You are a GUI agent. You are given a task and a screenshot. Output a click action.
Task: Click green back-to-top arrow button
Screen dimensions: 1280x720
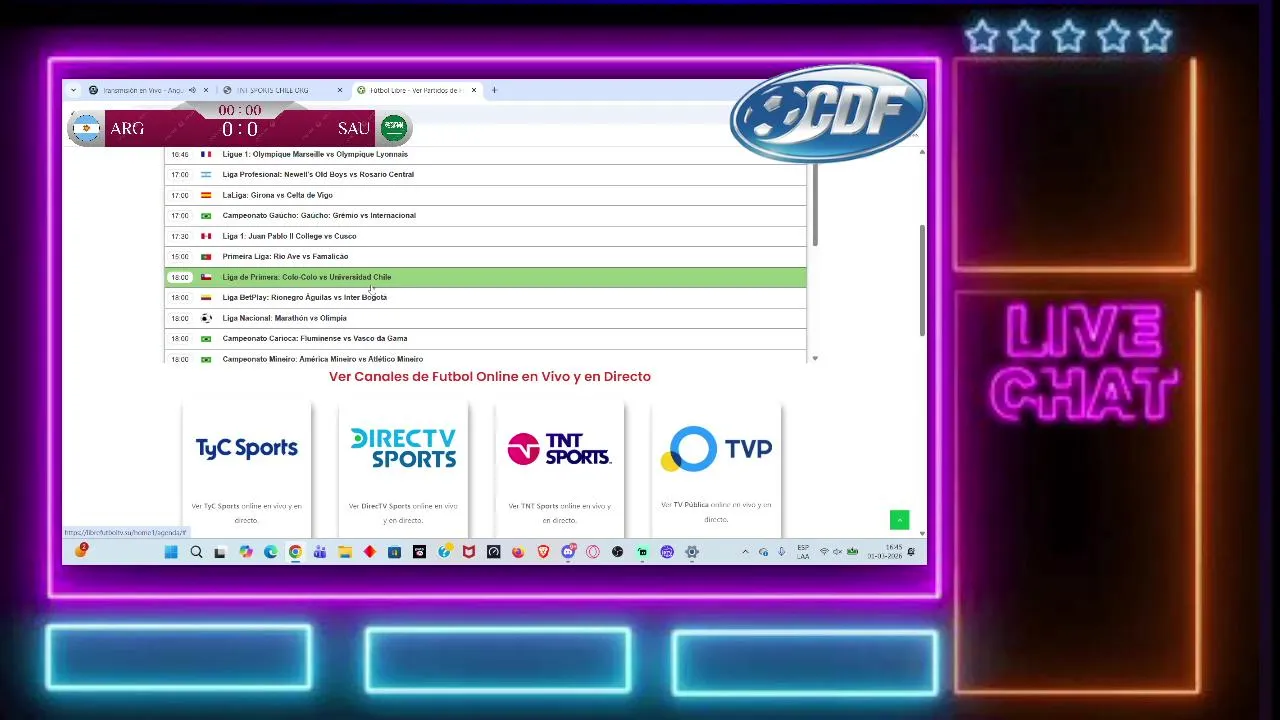click(899, 520)
